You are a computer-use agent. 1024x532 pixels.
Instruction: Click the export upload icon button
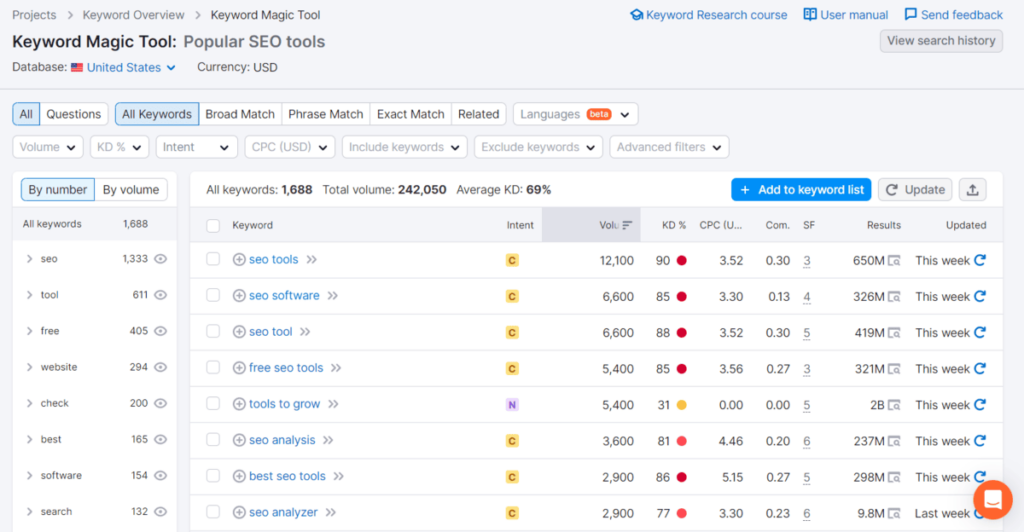(x=972, y=190)
